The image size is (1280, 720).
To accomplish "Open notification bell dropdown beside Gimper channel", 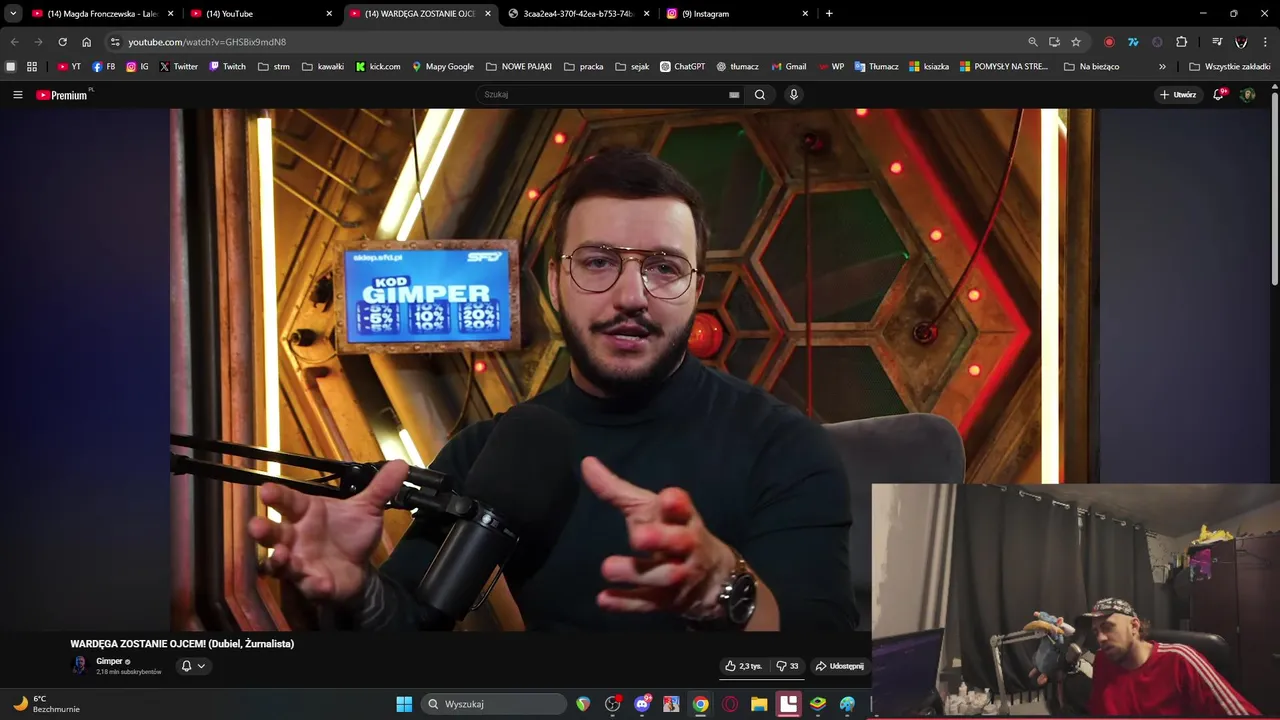I will (x=193, y=666).
